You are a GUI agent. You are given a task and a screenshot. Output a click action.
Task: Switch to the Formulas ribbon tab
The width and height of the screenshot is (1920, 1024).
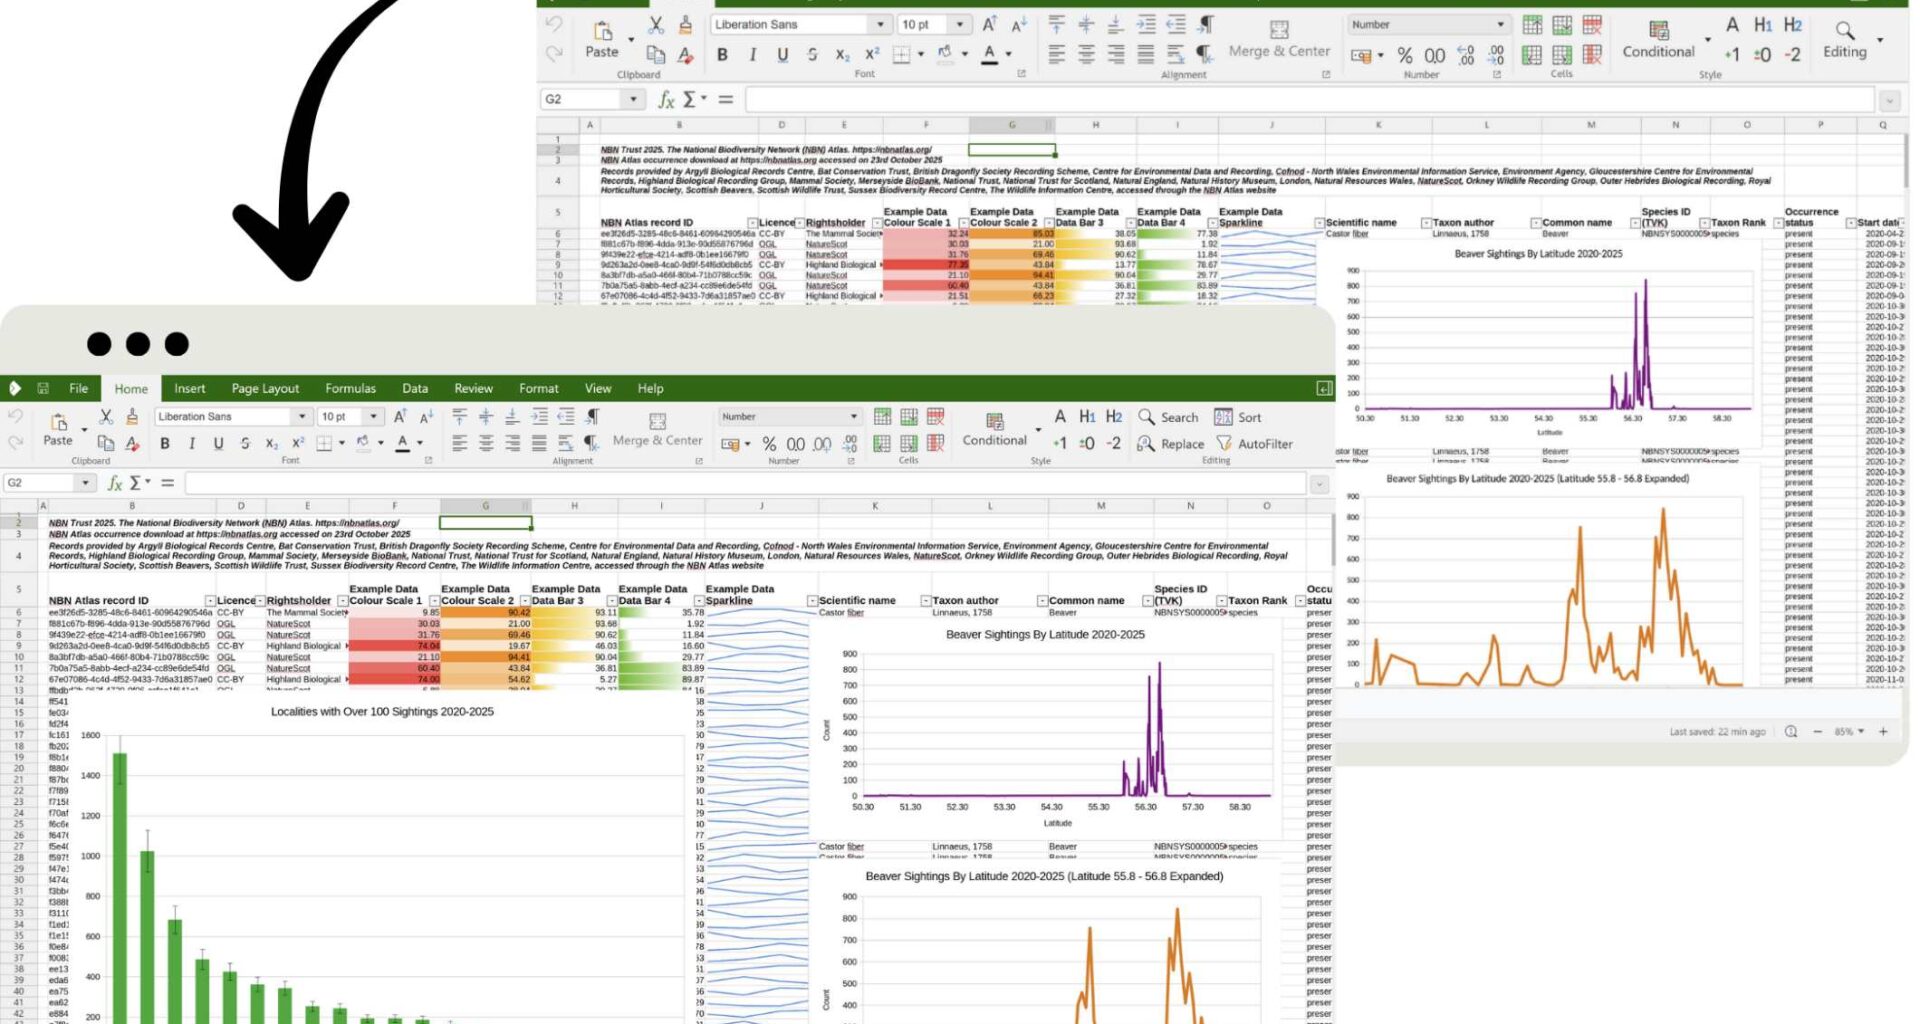(x=350, y=388)
